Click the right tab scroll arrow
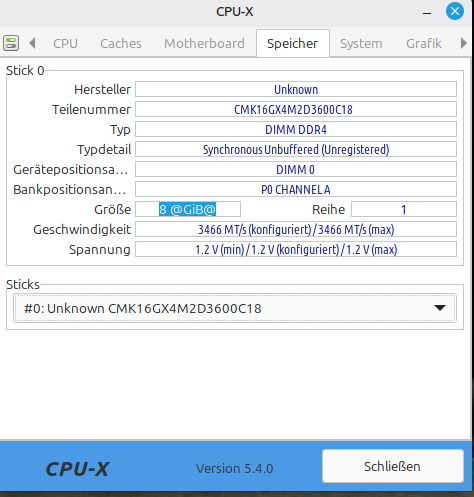 (x=463, y=43)
